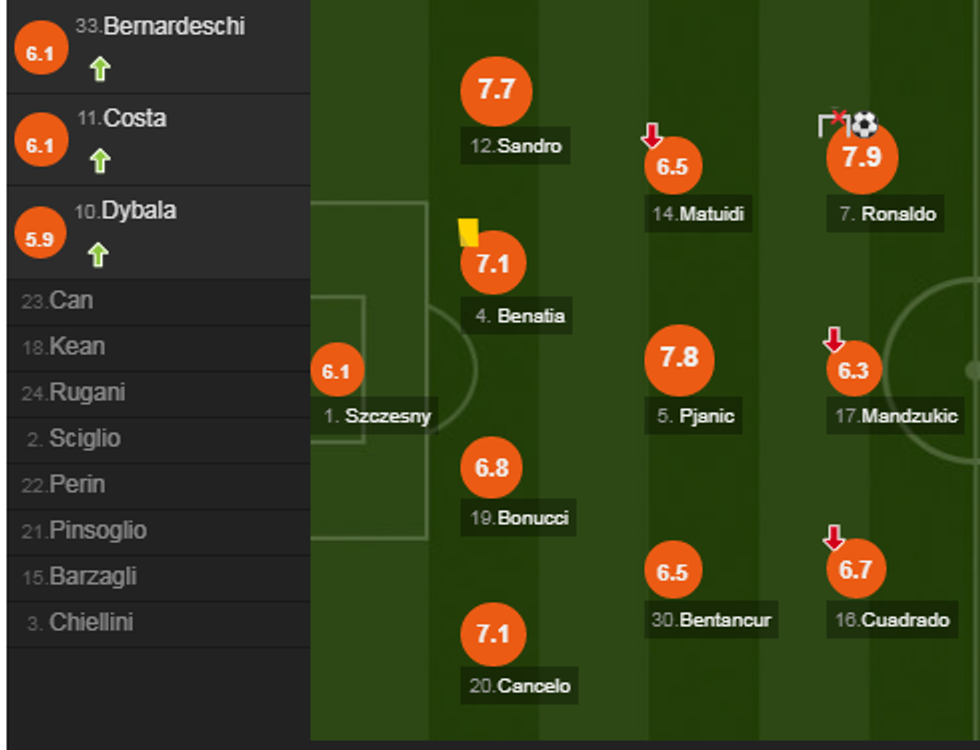This screenshot has width=980, height=750.
Task: Click the green sub-on arrow under Costa
Action: pyautogui.click(x=99, y=160)
